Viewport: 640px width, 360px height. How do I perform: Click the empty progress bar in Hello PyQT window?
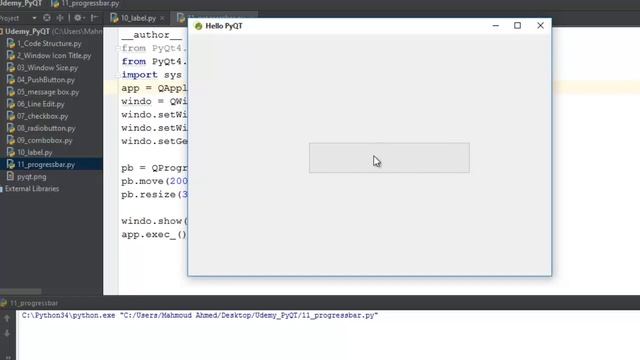pos(389,158)
